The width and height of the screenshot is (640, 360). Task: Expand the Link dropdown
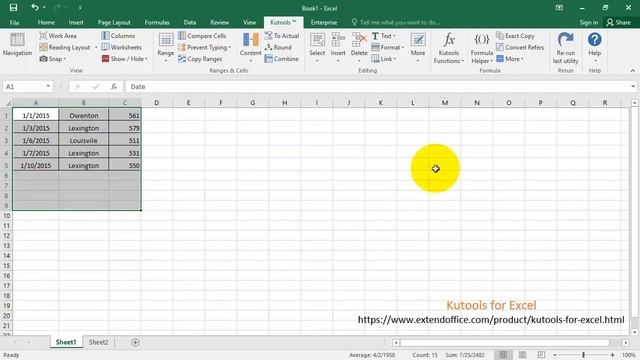click(395, 59)
